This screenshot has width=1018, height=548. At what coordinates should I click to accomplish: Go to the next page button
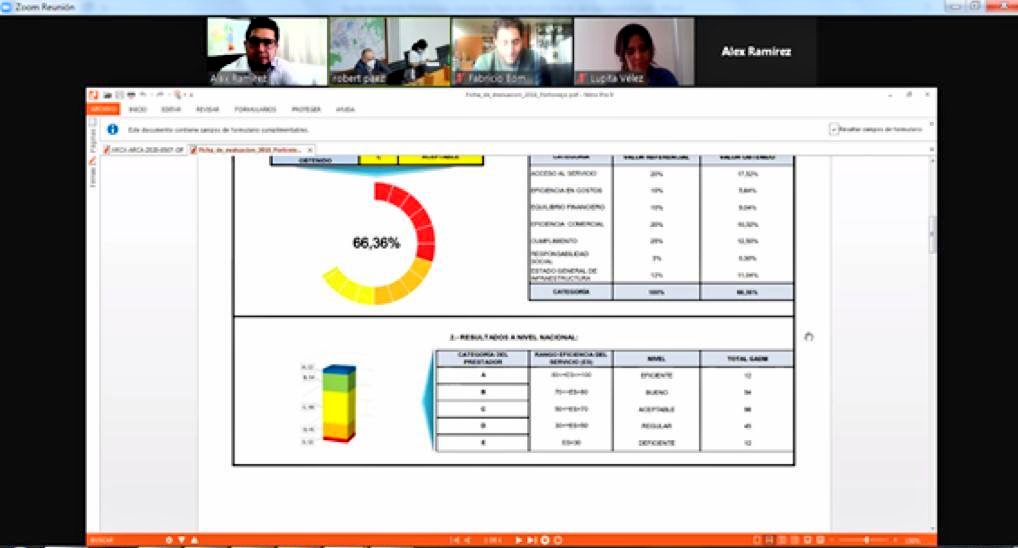(x=519, y=540)
